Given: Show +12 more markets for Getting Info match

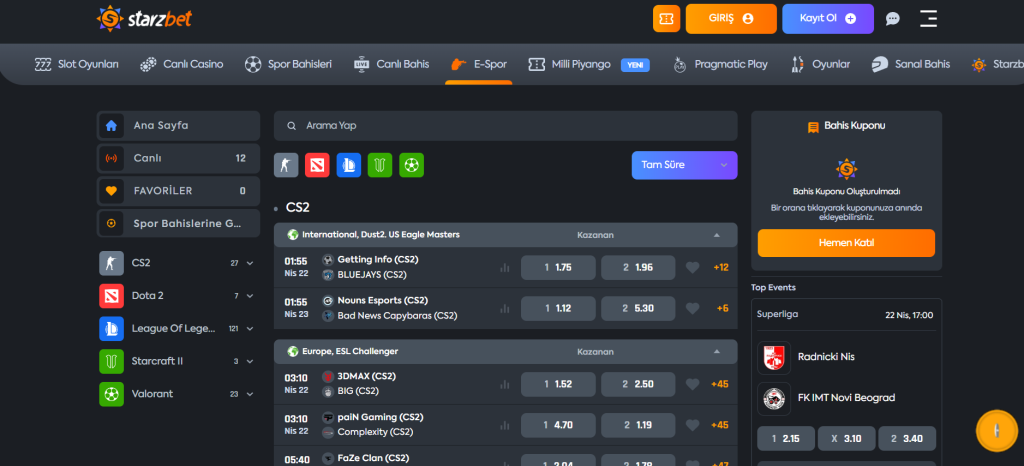Looking at the screenshot, I should [x=721, y=268].
